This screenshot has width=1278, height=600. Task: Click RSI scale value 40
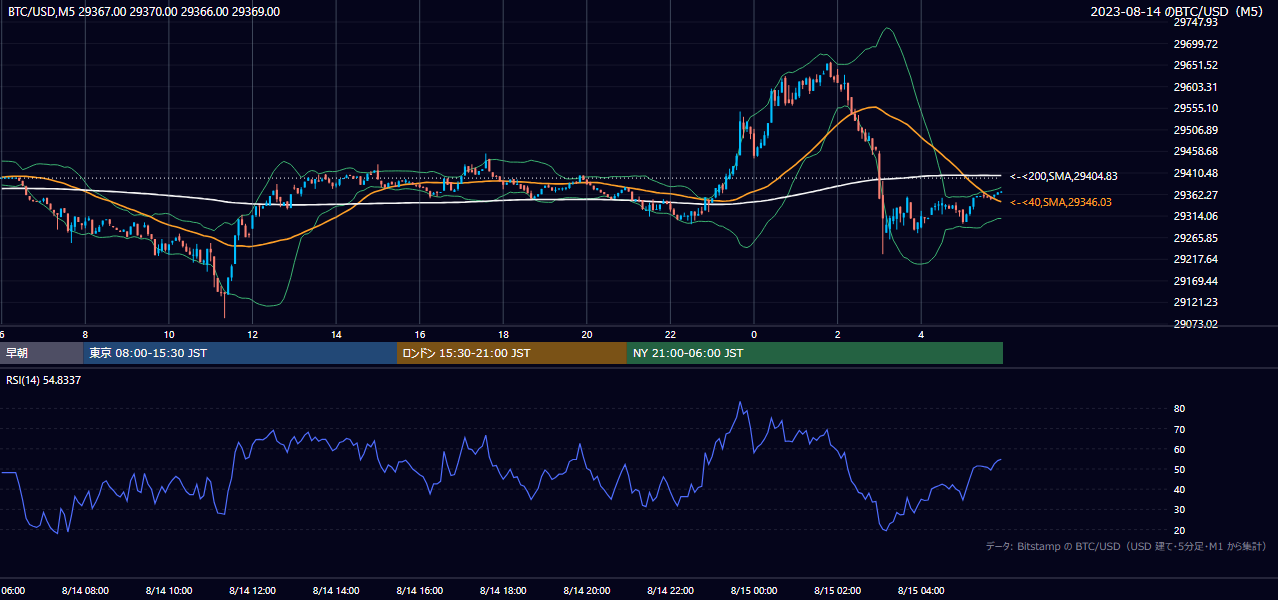[1179, 489]
